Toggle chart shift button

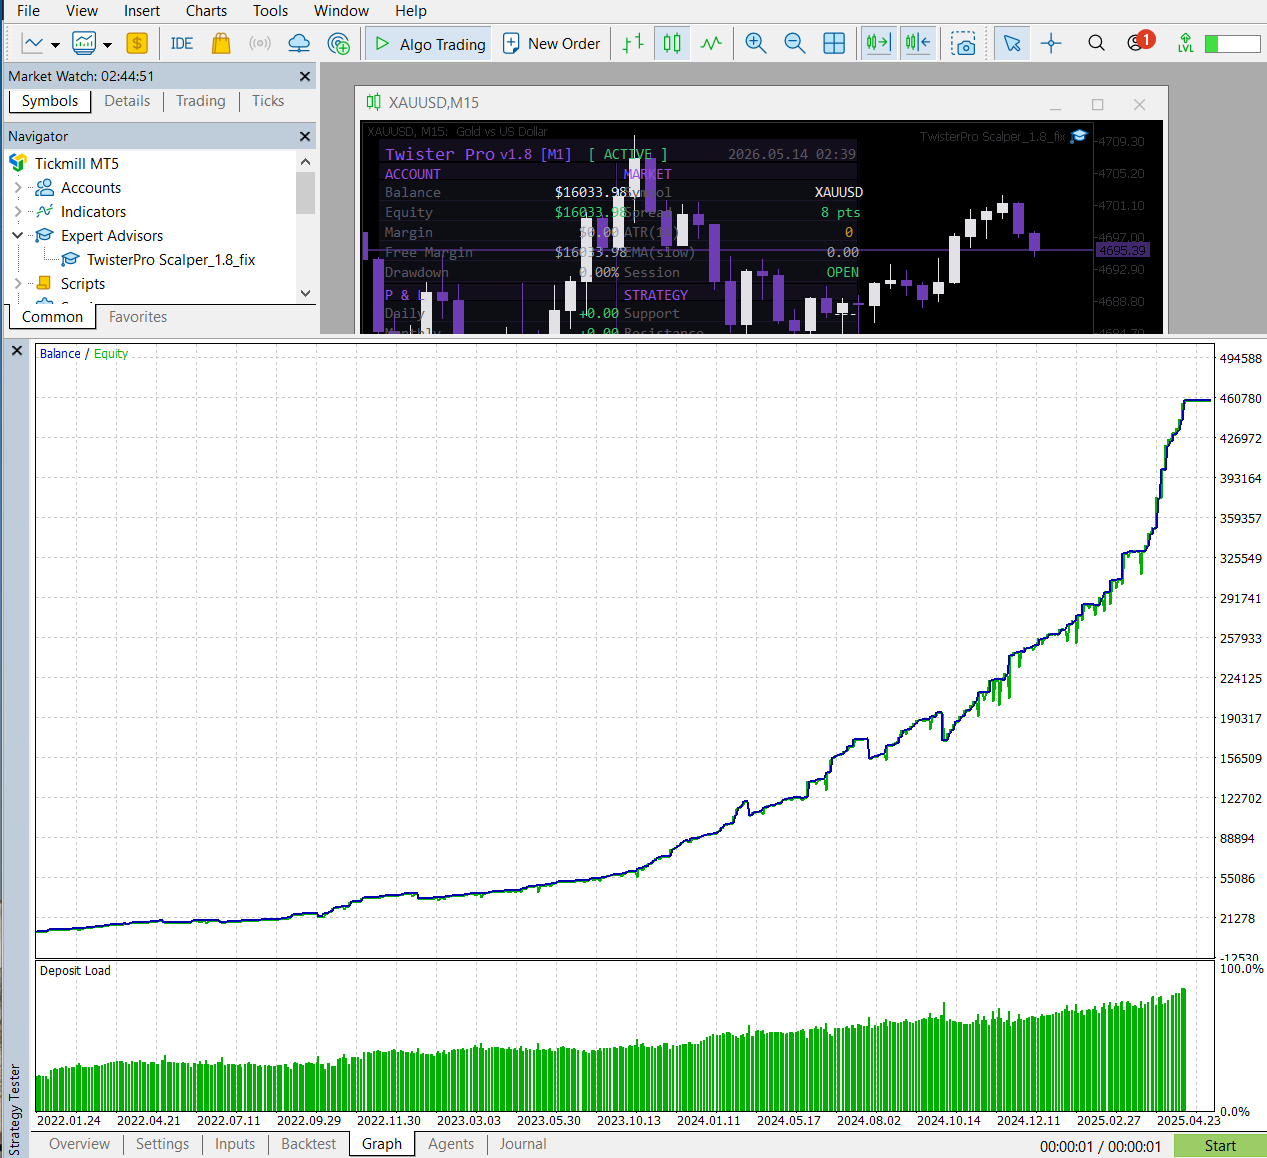(x=917, y=43)
